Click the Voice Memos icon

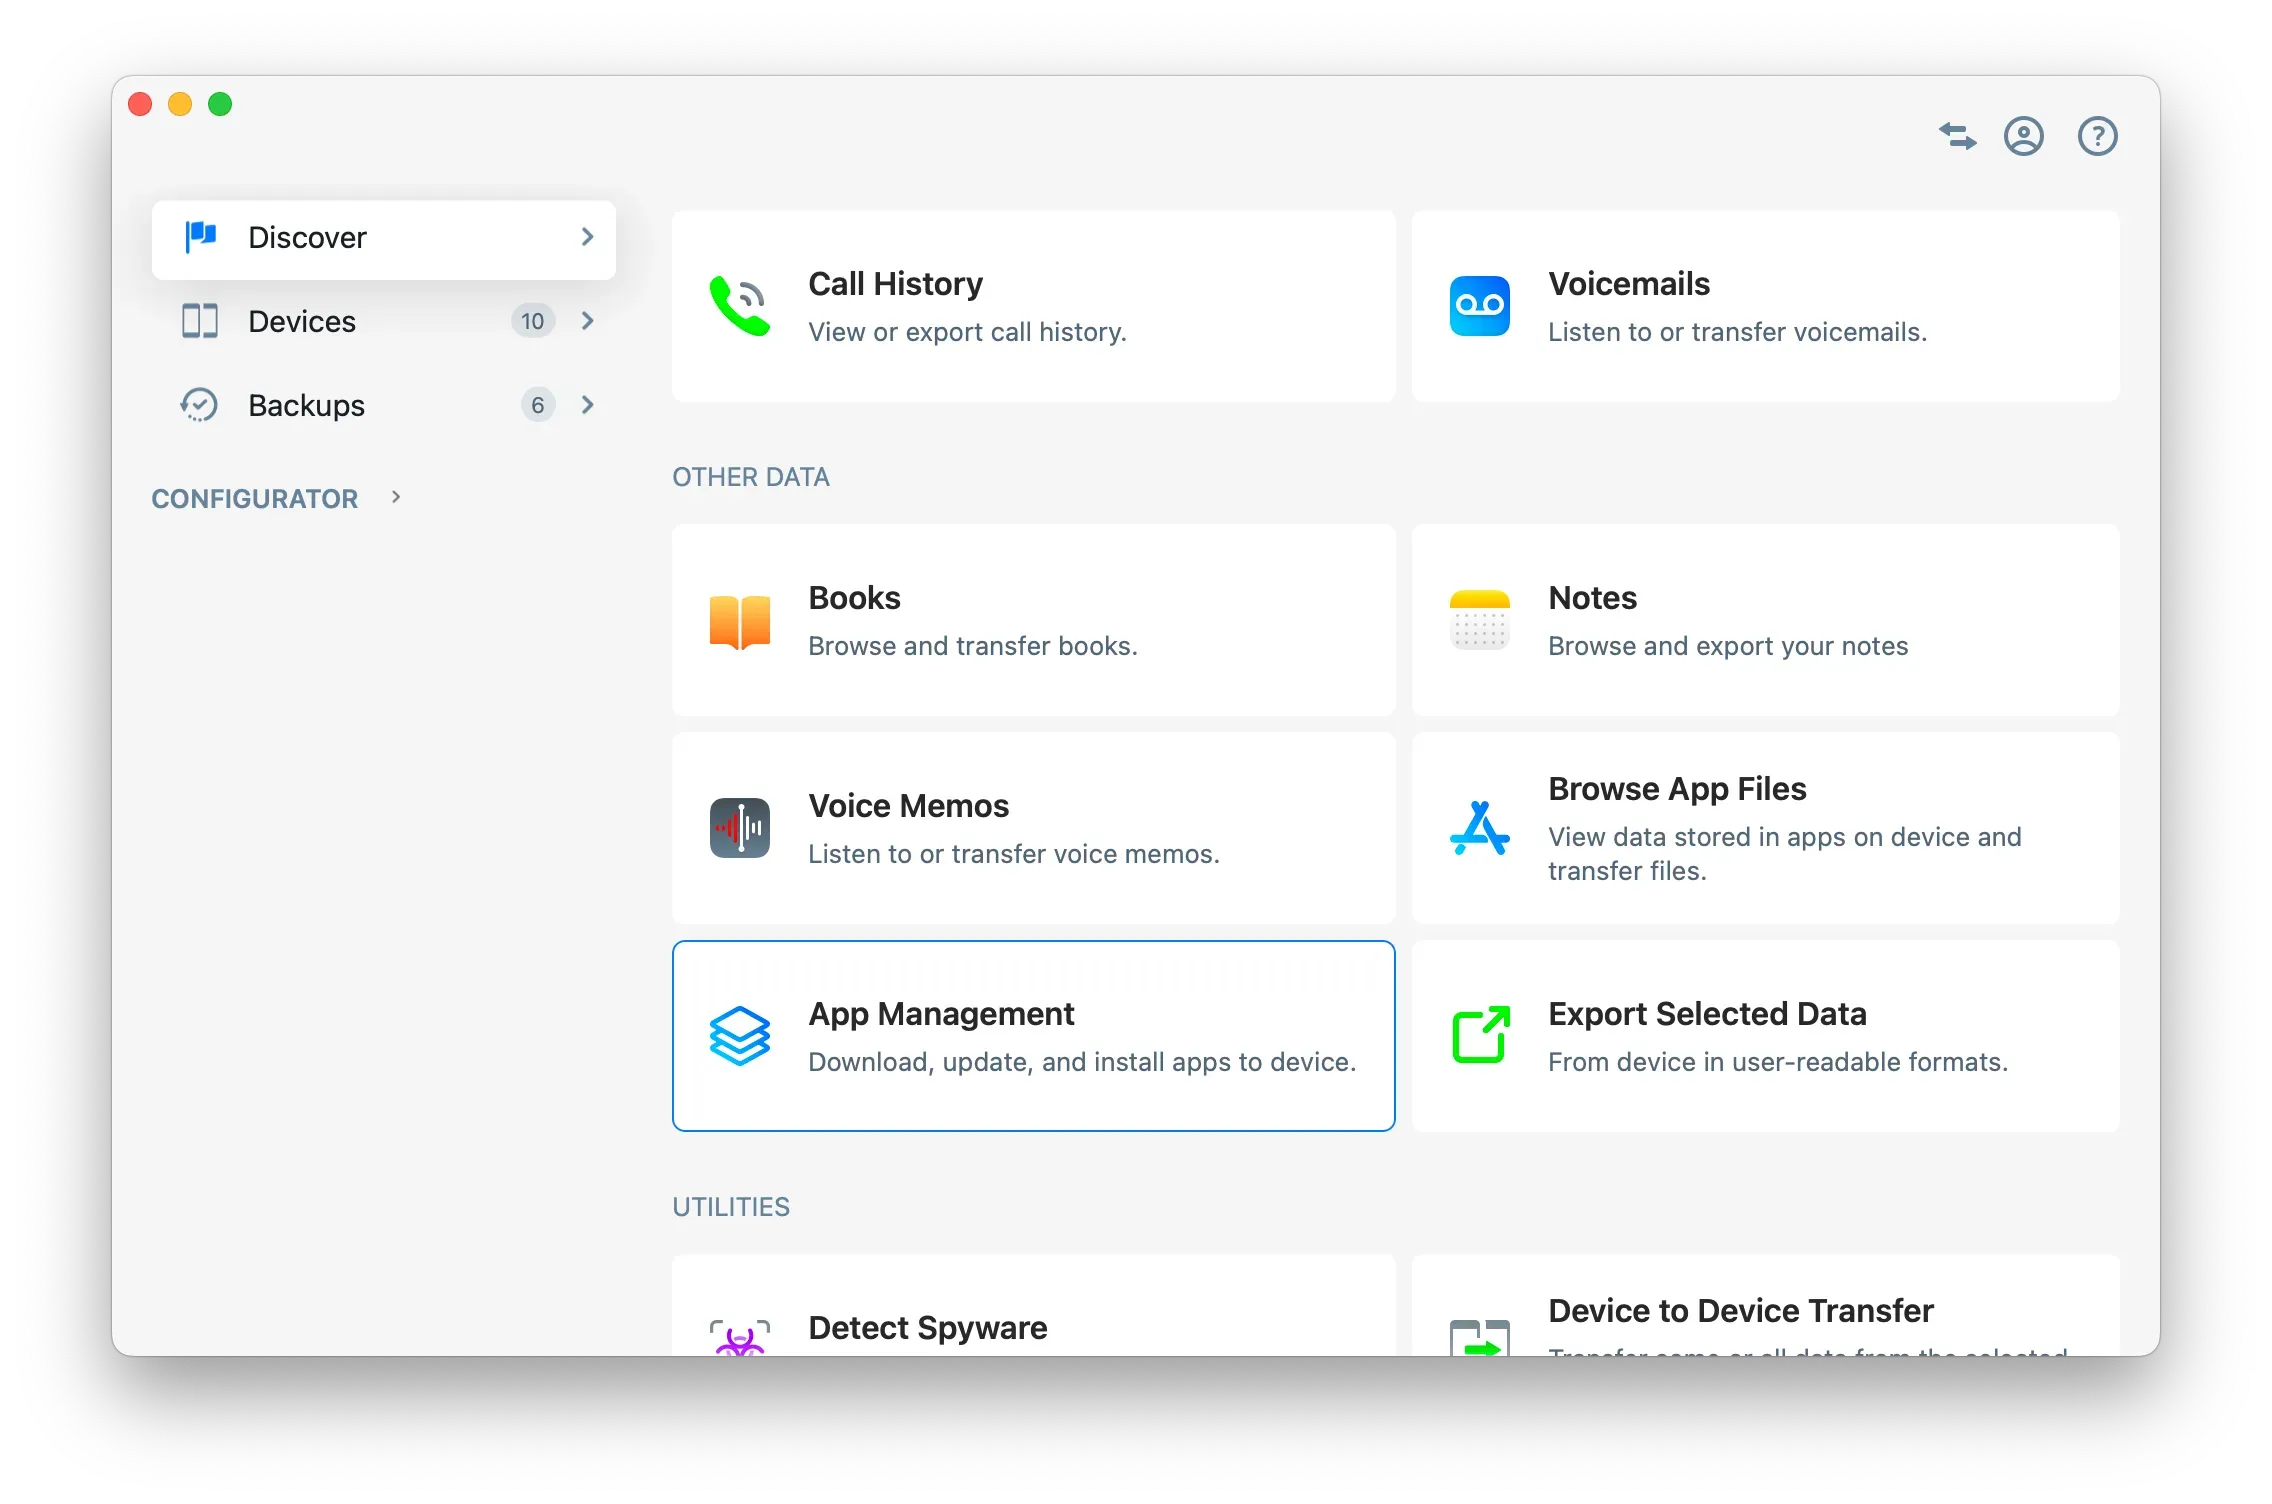(x=739, y=828)
